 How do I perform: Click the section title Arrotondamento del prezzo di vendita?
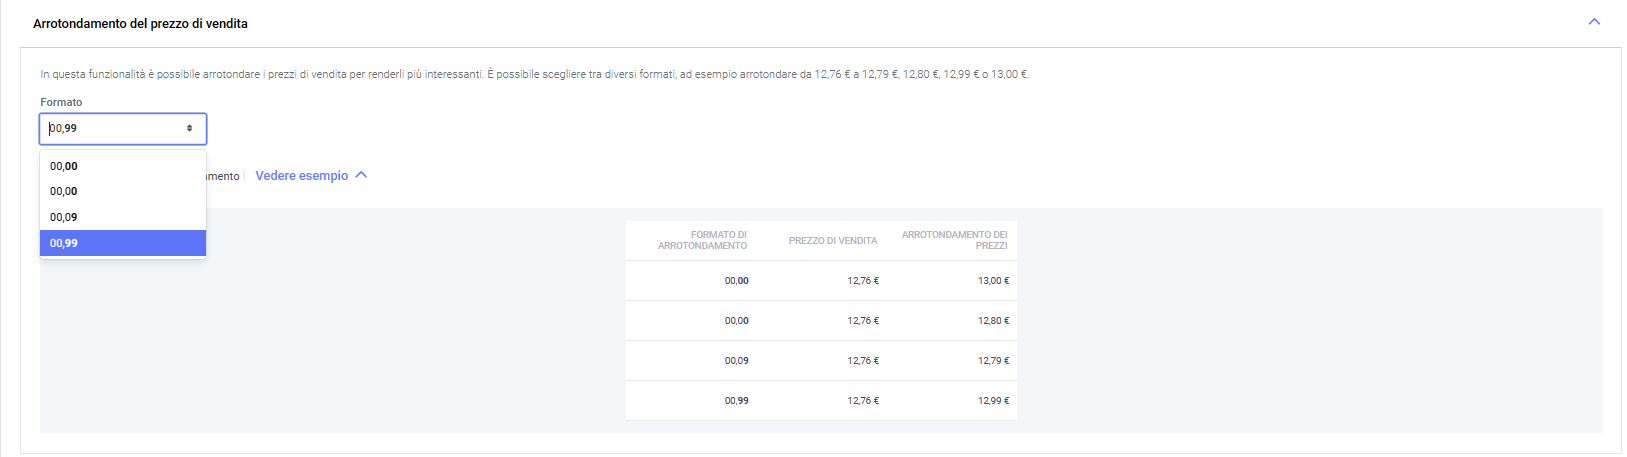[140, 23]
